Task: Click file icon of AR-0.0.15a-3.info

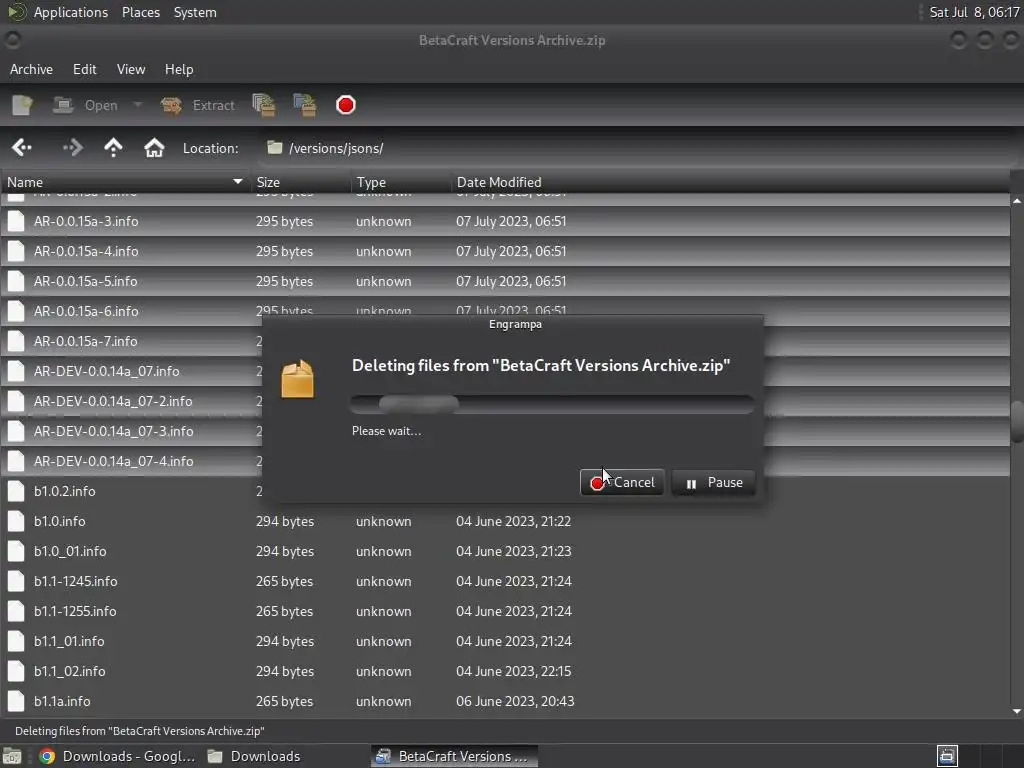Action: (x=16, y=221)
